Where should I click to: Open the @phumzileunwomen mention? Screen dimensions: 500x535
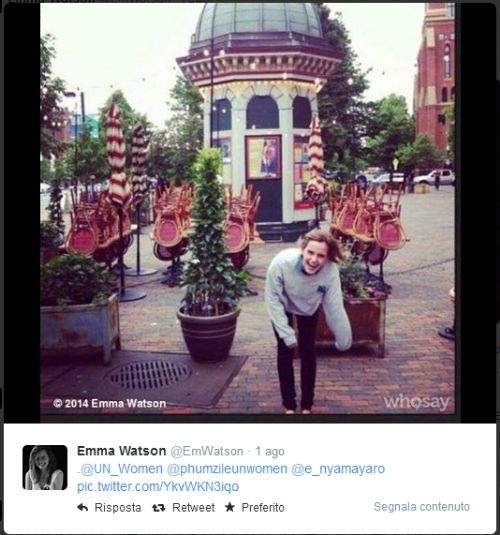click(x=227, y=469)
